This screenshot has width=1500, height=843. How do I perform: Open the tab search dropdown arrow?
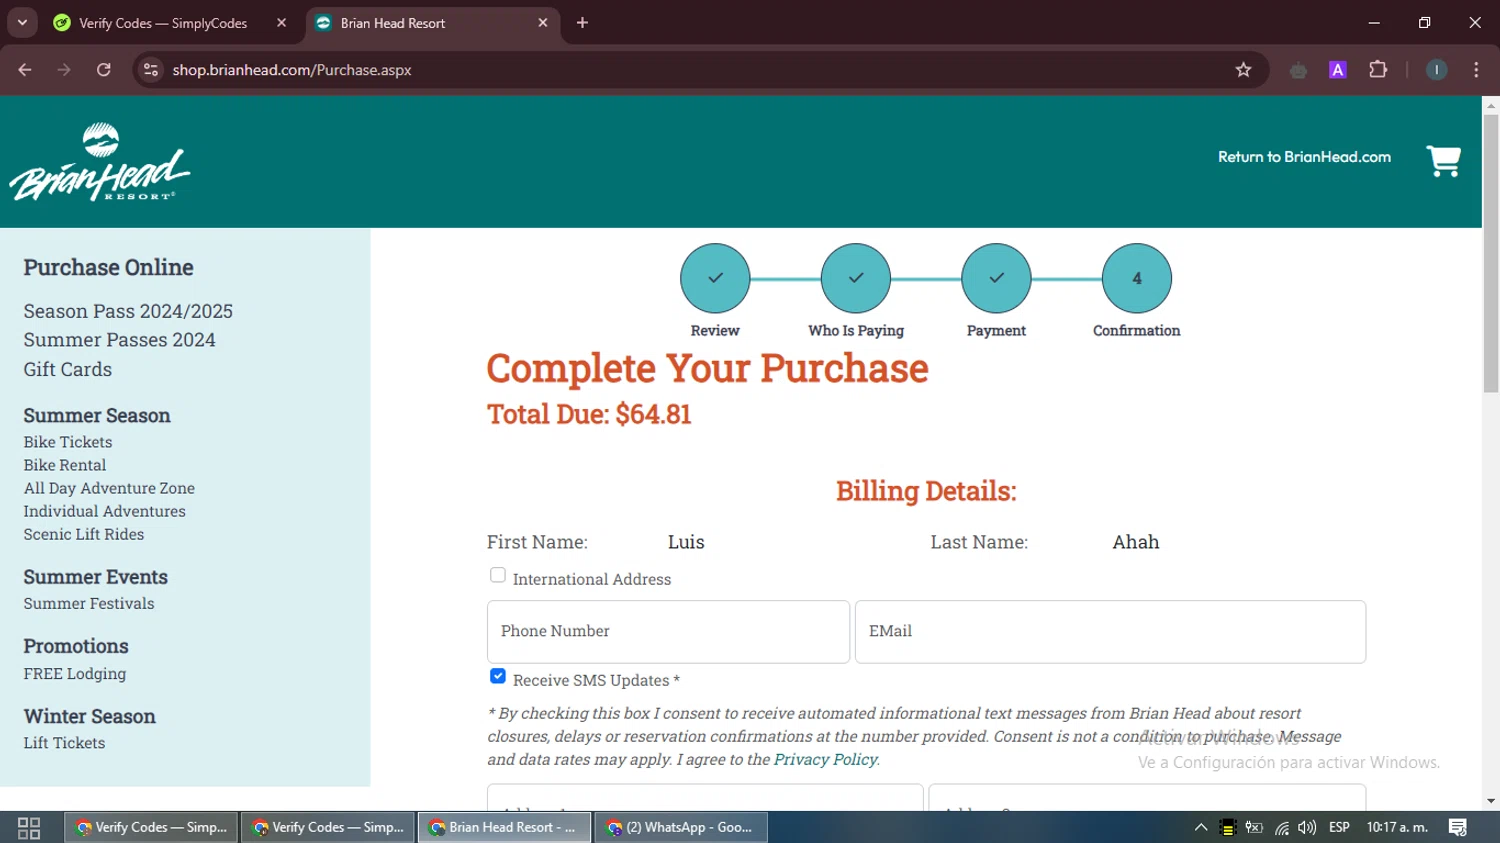22,23
